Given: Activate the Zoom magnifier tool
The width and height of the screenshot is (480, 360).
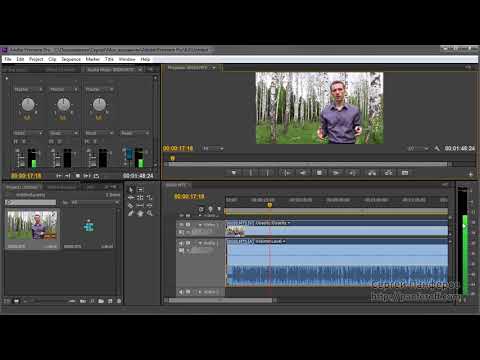Looking at the screenshot, I should click(x=149, y=213).
